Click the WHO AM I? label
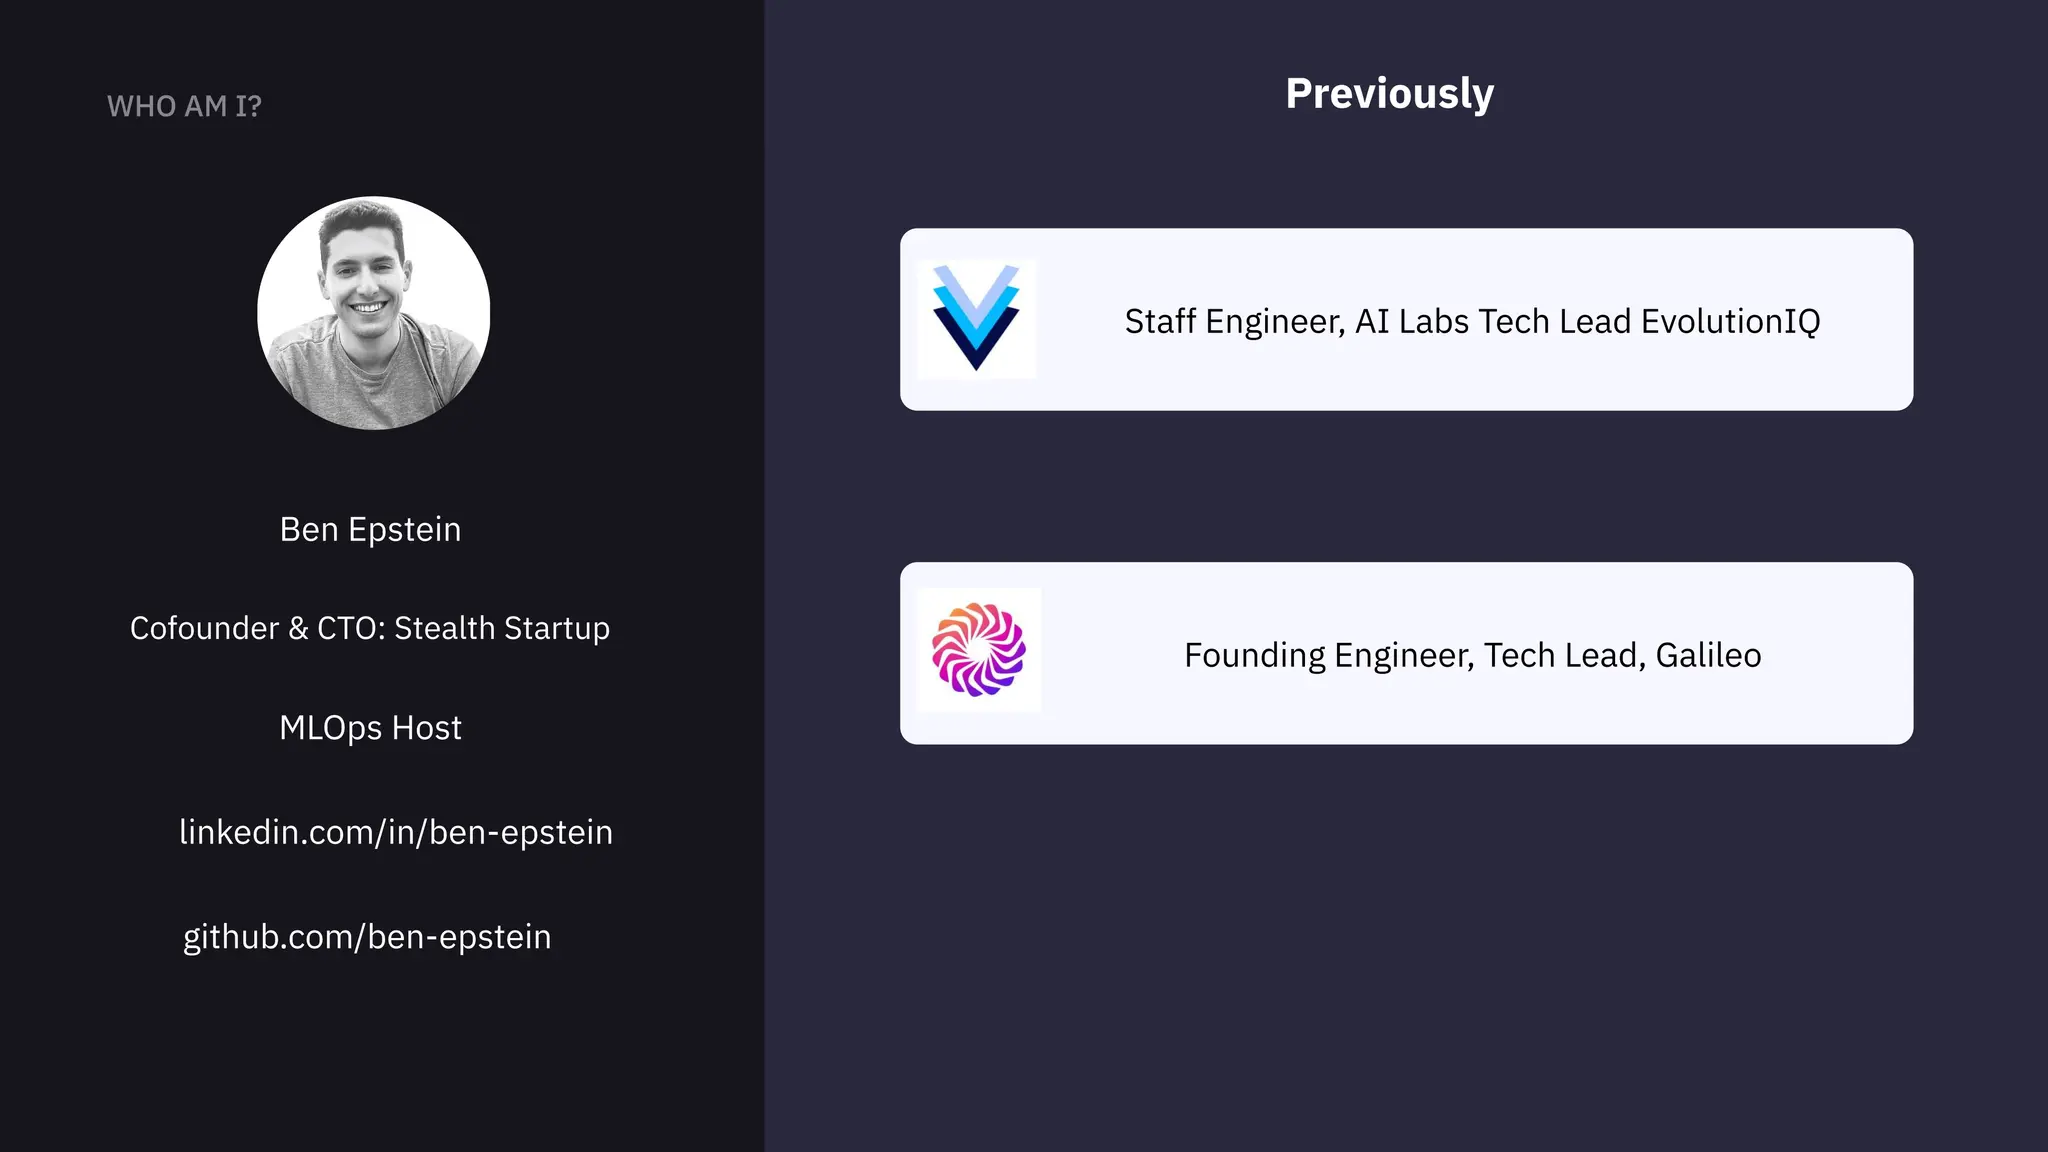 pos(184,106)
